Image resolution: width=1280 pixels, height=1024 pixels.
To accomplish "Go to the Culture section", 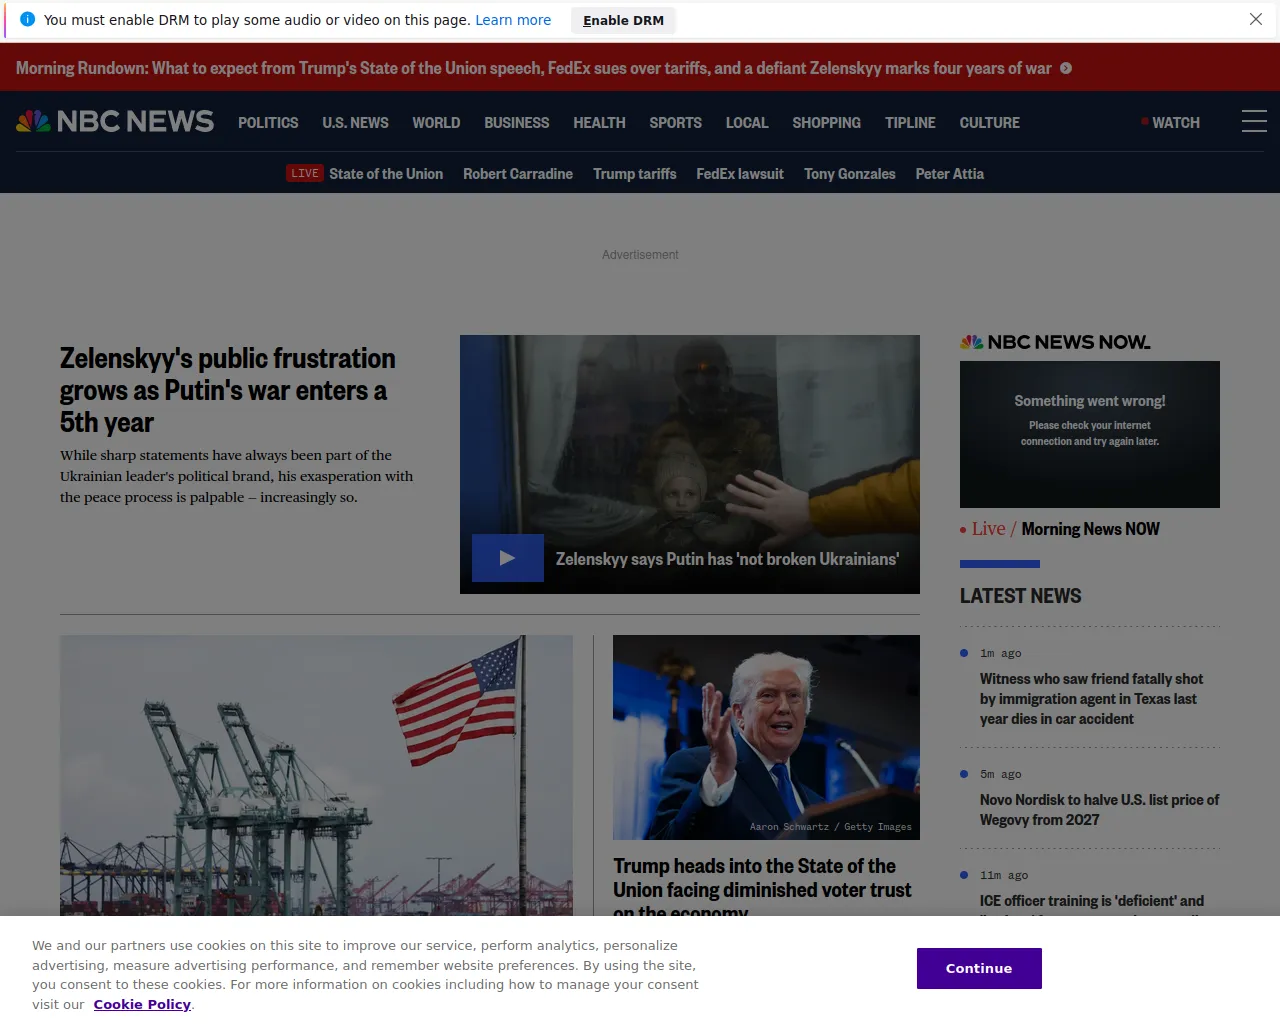I will (990, 123).
